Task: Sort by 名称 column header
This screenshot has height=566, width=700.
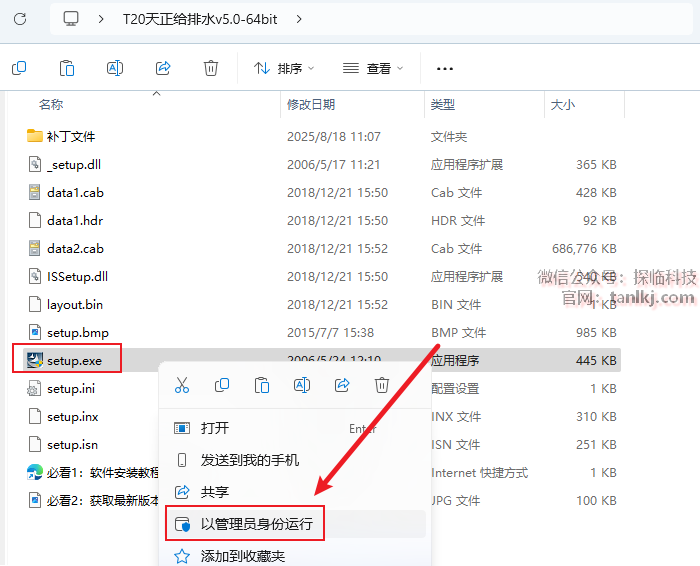Action: (x=51, y=104)
